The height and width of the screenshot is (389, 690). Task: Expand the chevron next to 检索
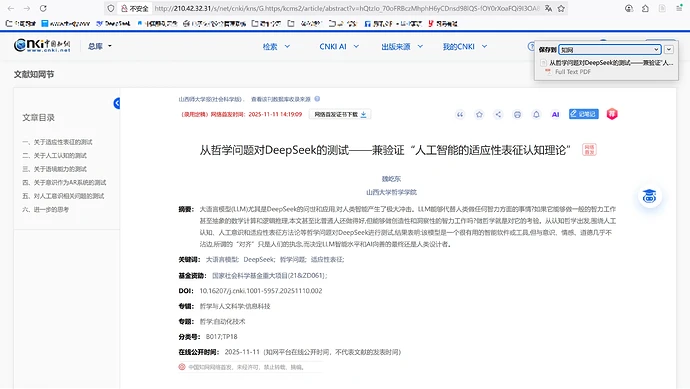[x=287, y=46]
